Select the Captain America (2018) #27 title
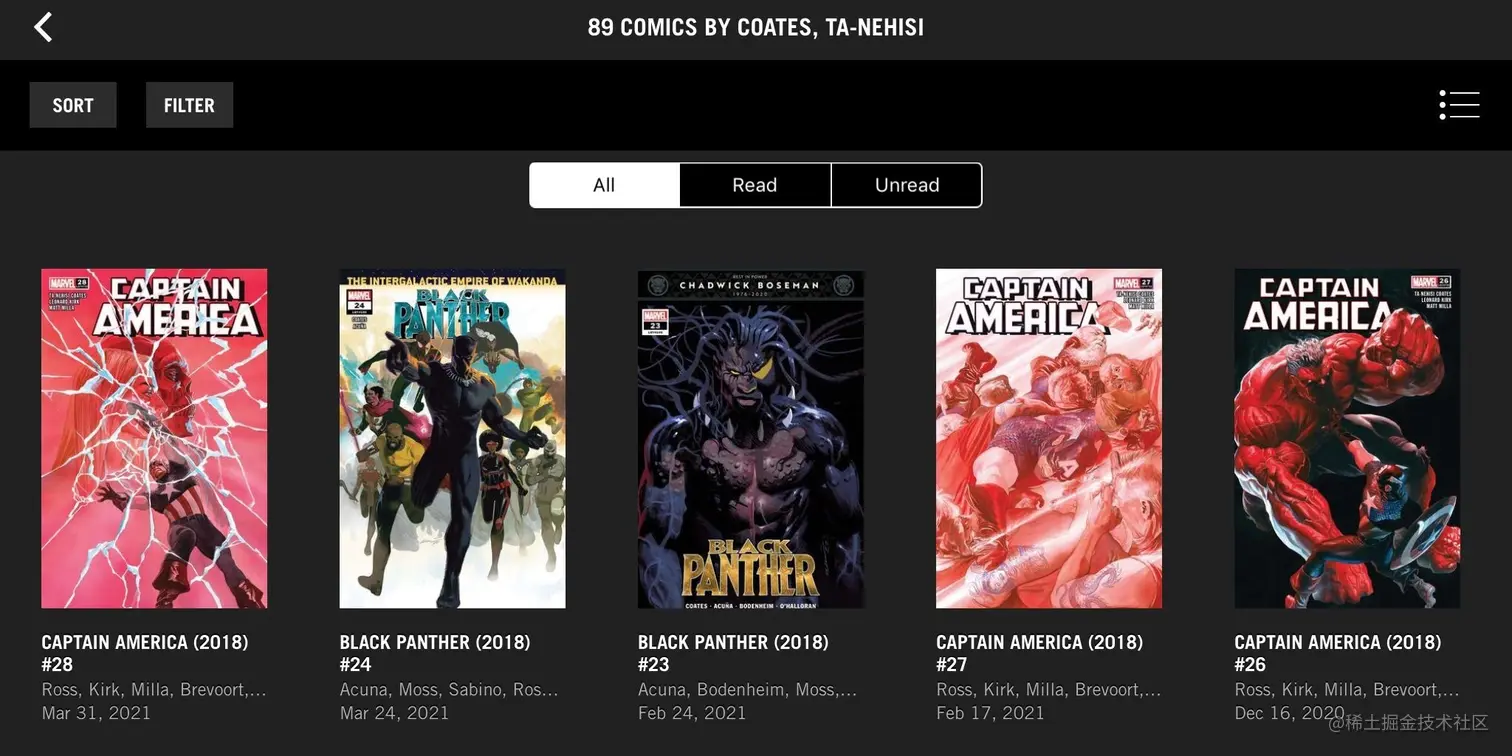This screenshot has height=756, width=1512. coord(1040,653)
